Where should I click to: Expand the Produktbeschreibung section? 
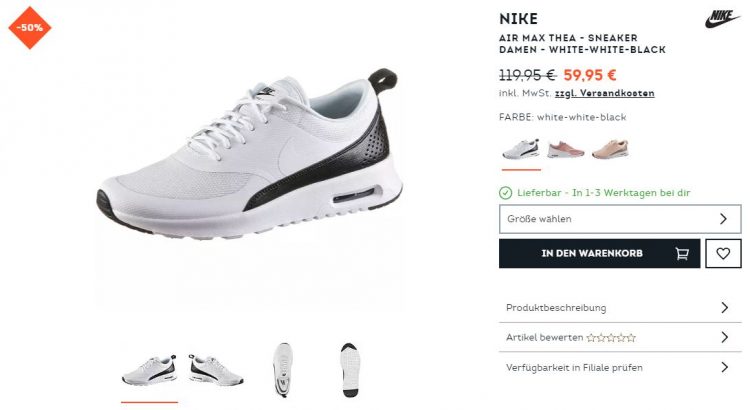point(620,308)
